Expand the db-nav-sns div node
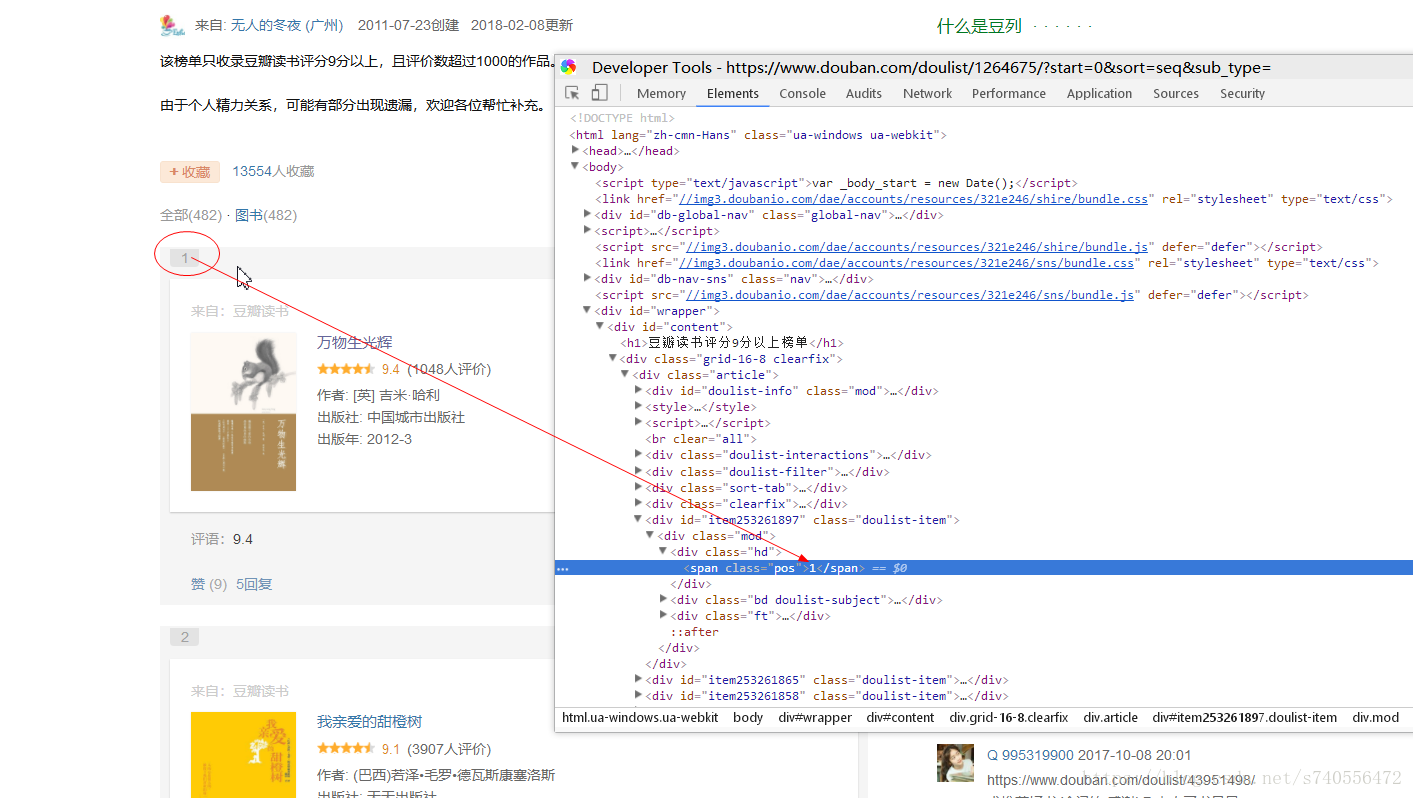The image size is (1413, 798). [587, 278]
